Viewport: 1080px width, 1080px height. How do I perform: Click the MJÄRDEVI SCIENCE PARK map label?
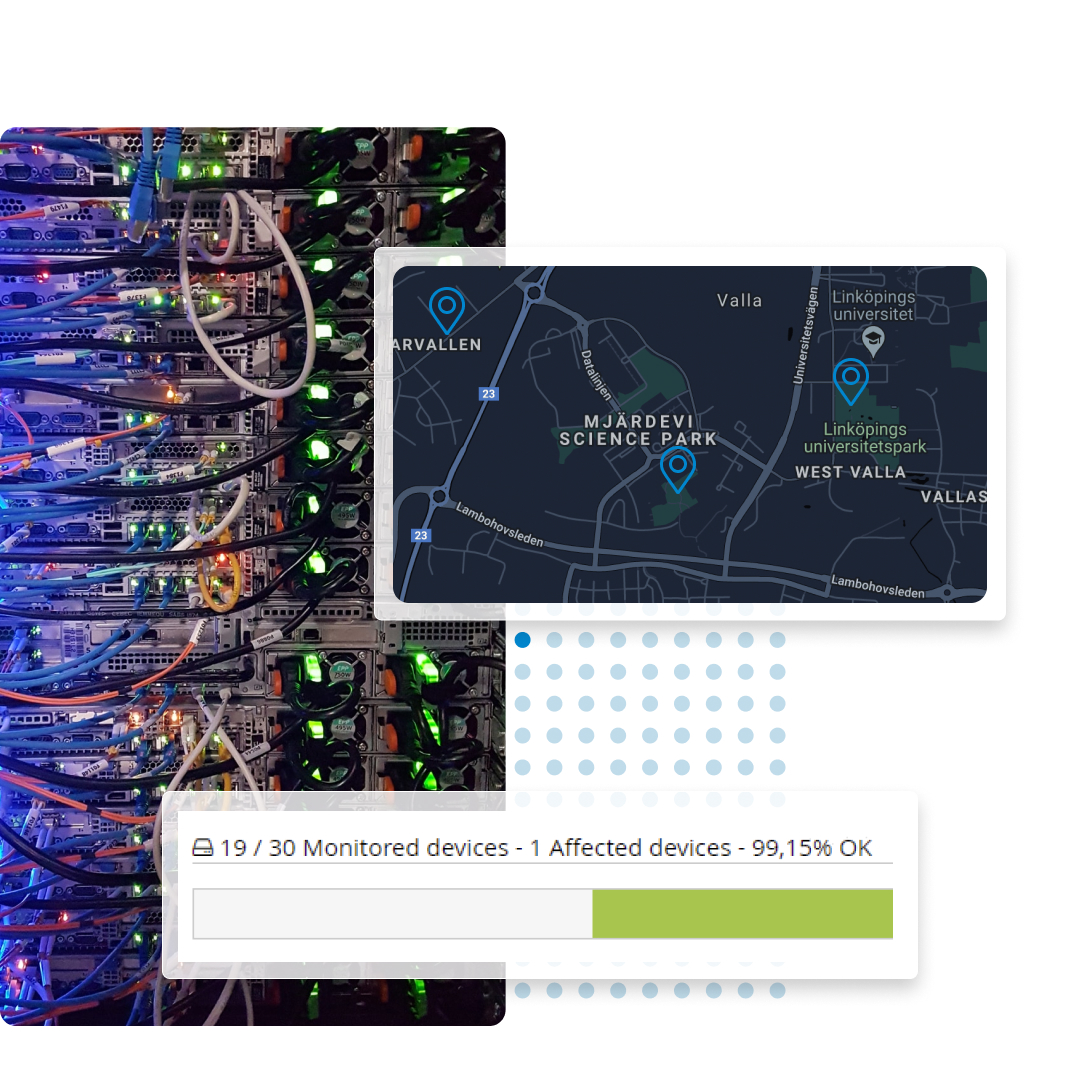click(640, 430)
